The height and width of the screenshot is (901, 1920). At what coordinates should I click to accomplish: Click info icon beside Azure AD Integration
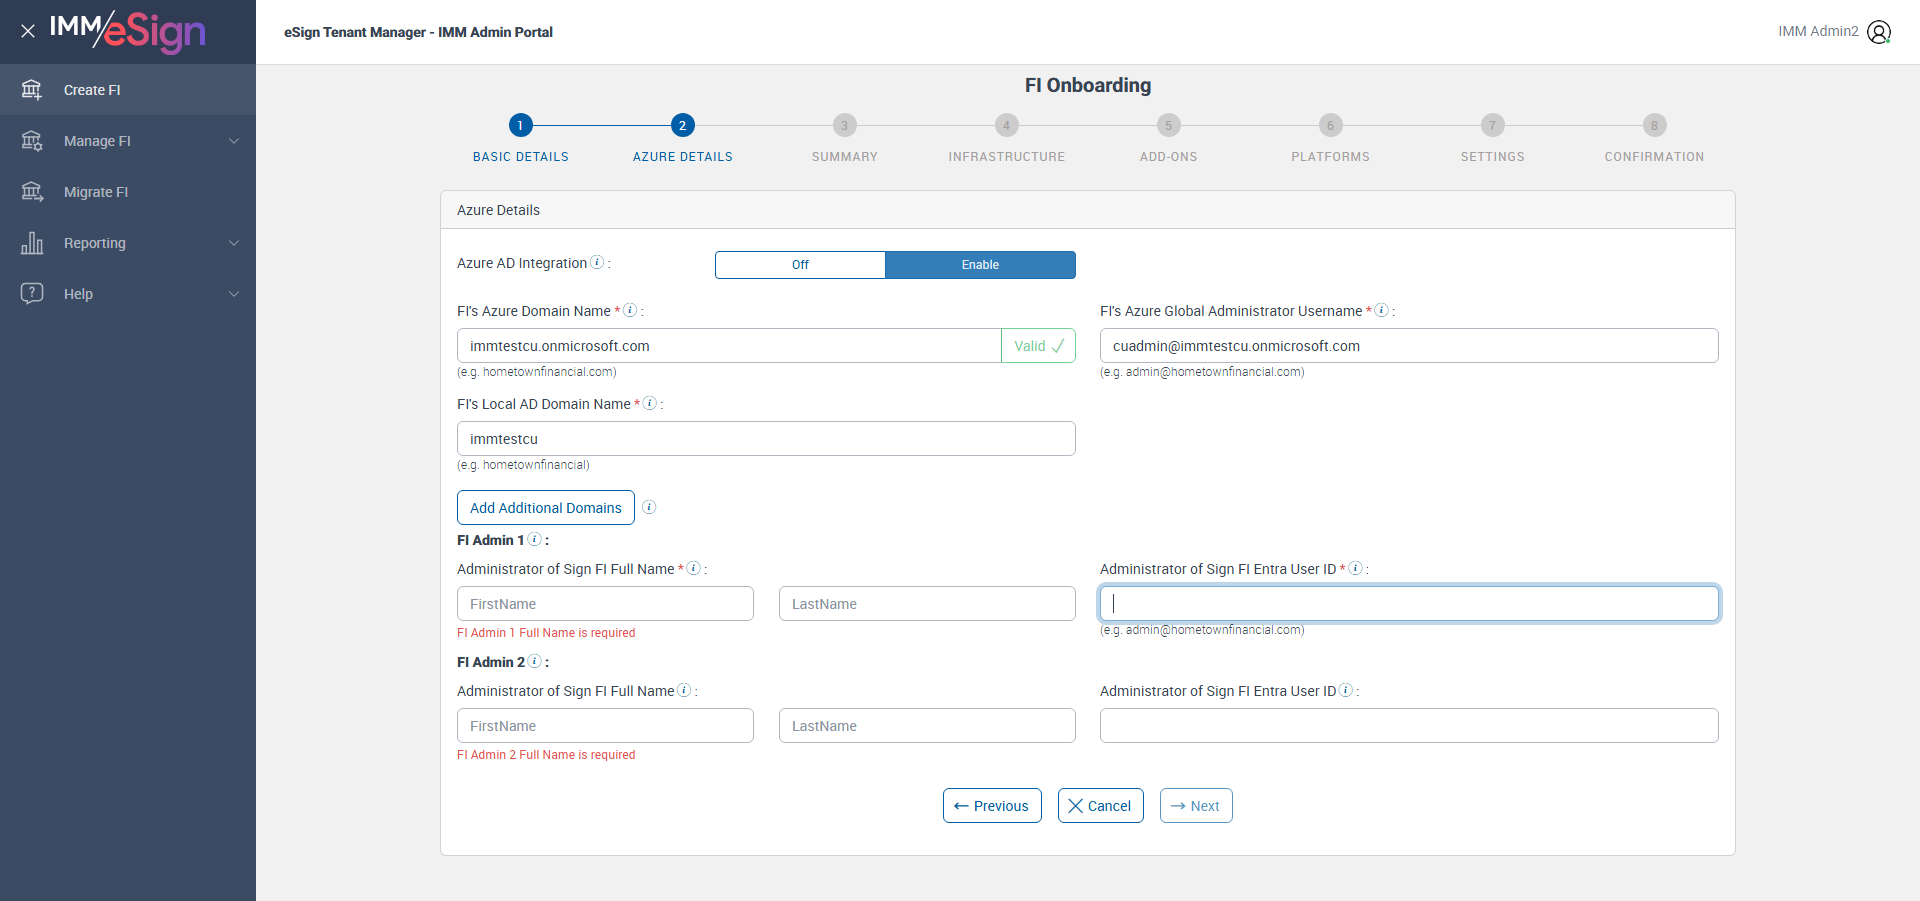click(x=597, y=262)
